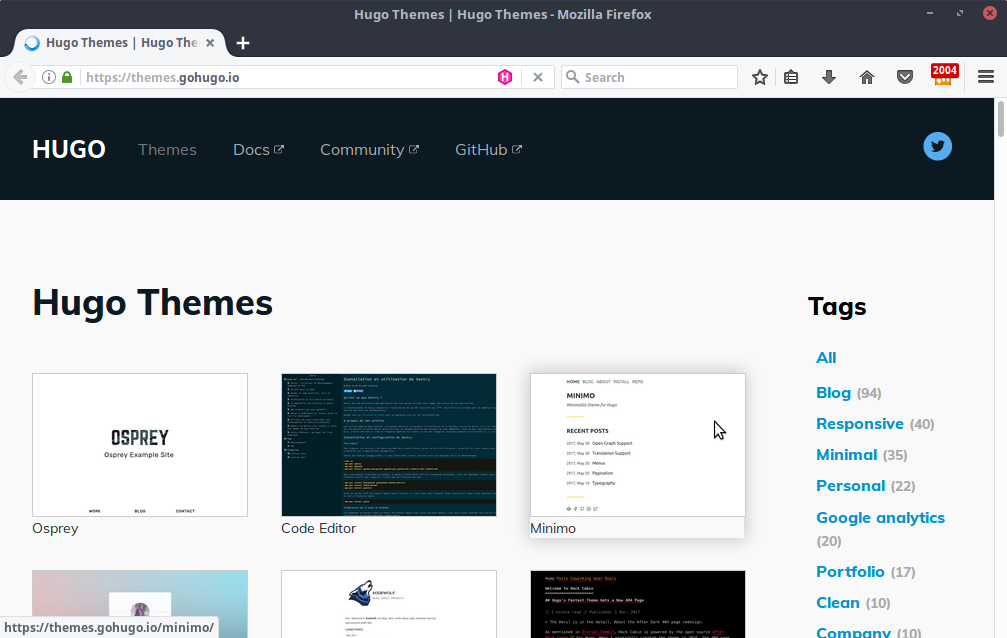
Task: Close the Hugo Themes tab
Action: pyautogui.click(x=211, y=43)
